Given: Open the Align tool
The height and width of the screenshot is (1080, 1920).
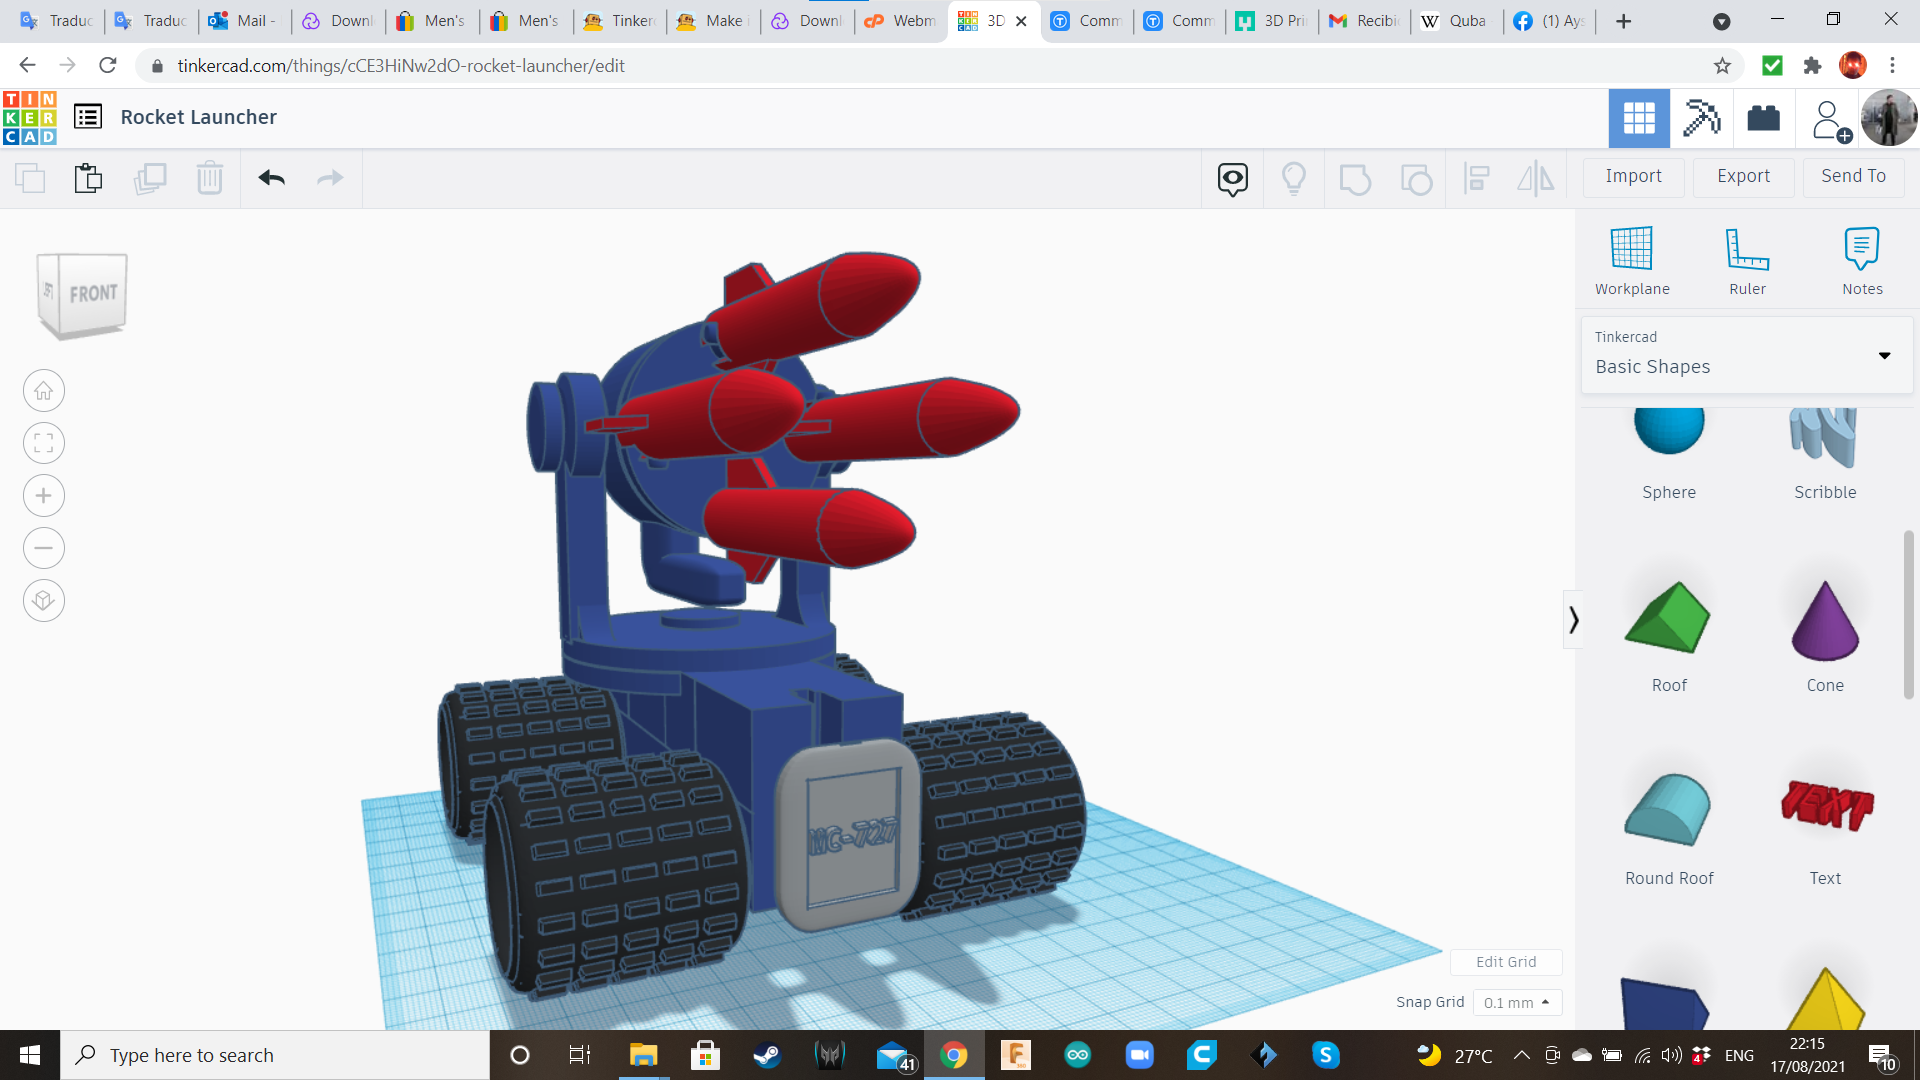Looking at the screenshot, I should click(x=1477, y=178).
